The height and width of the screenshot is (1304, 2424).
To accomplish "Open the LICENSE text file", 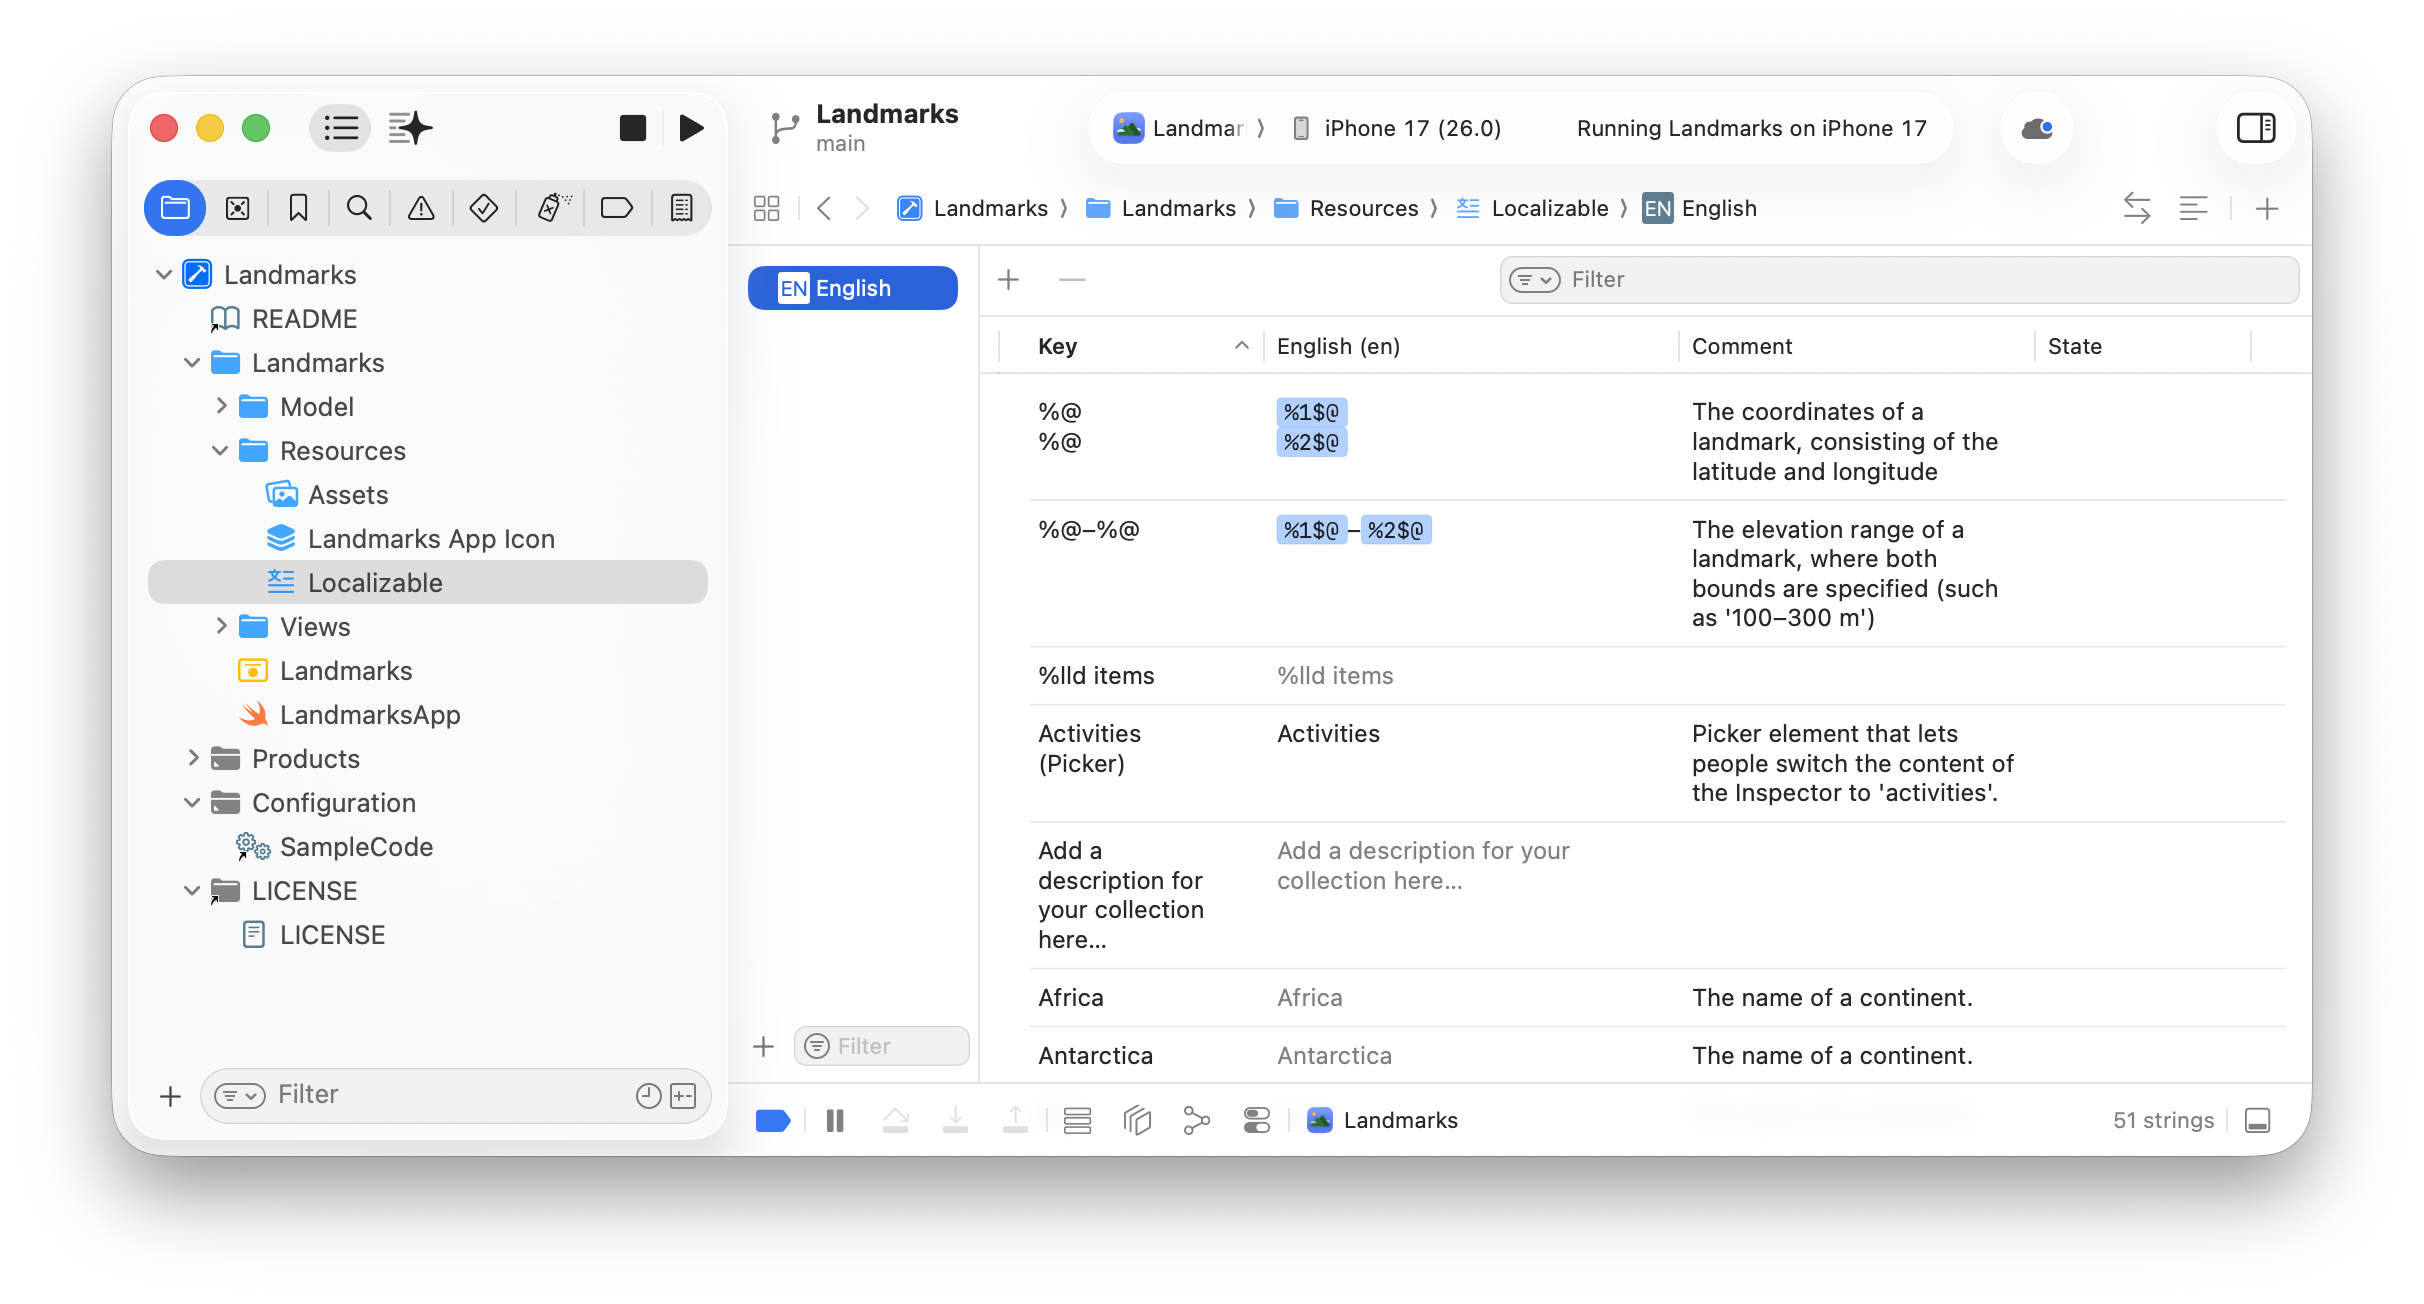I will (x=332, y=934).
